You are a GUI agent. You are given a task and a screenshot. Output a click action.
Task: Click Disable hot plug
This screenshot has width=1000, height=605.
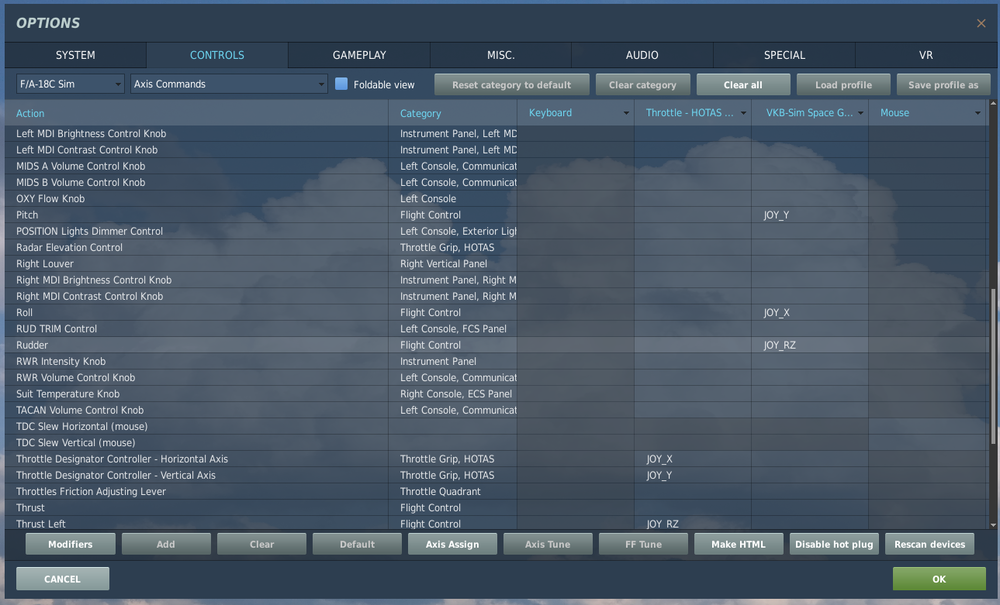pyautogui.click(x=834, y=544)
